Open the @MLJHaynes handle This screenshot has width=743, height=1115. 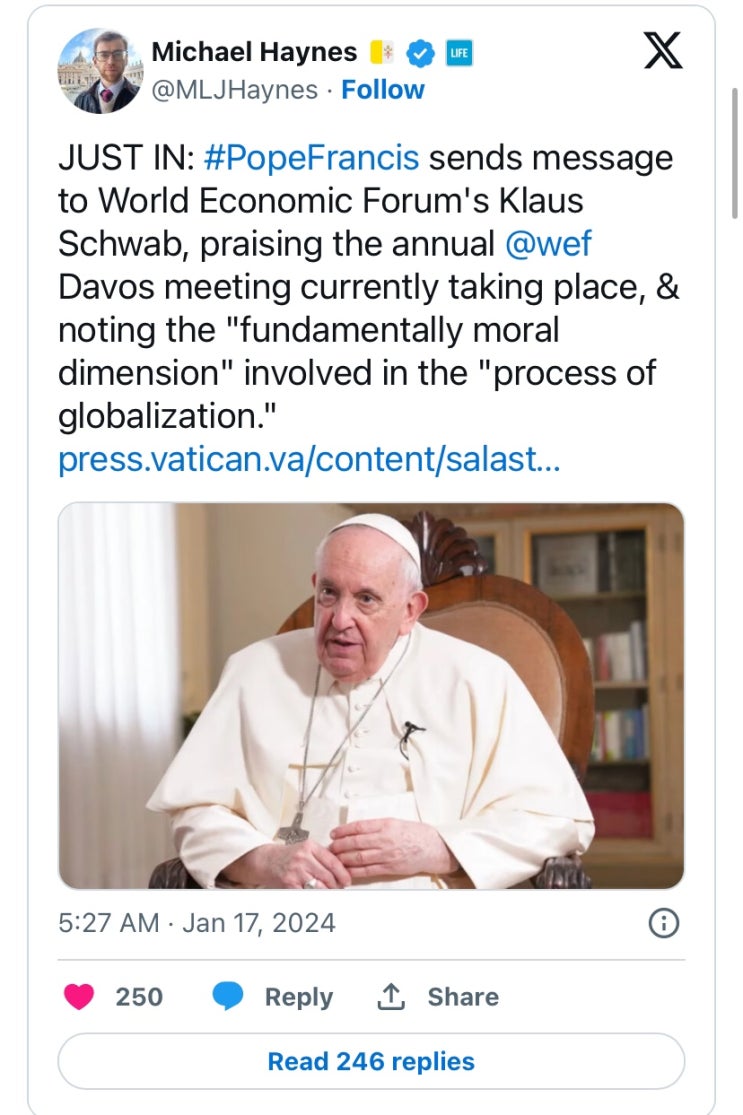[x=238, y=90]
